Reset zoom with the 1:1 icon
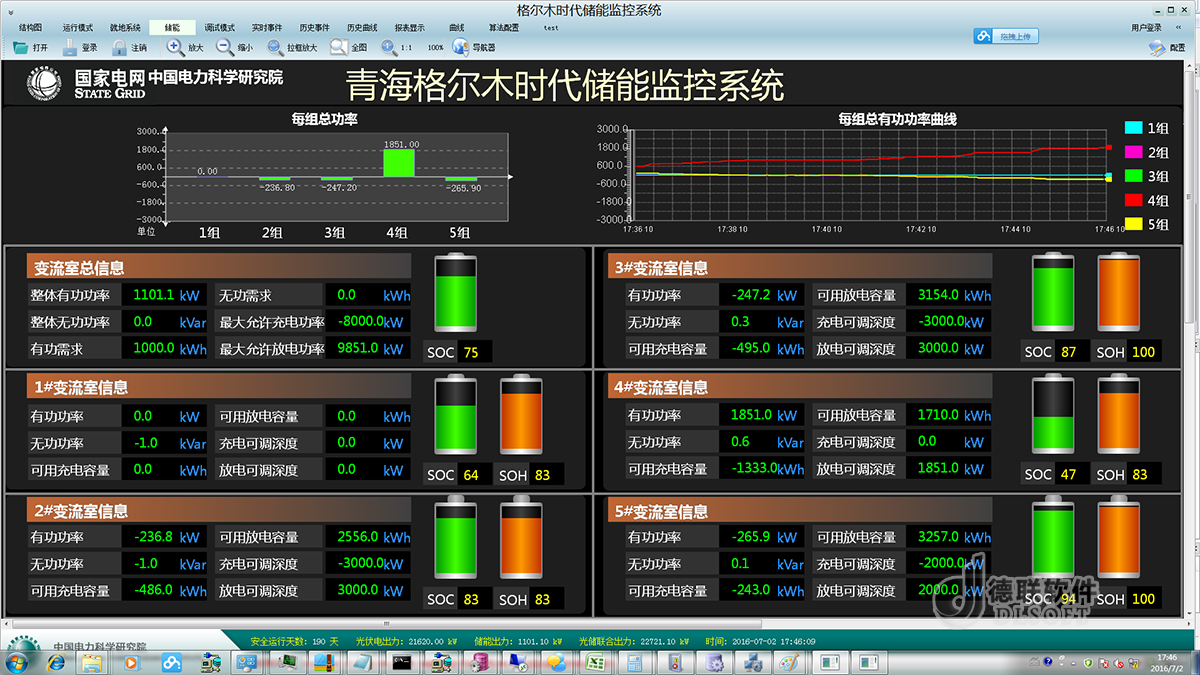The height and width of the screenshot is (675, 1200). pyautogui.click(x=389, y=47)
